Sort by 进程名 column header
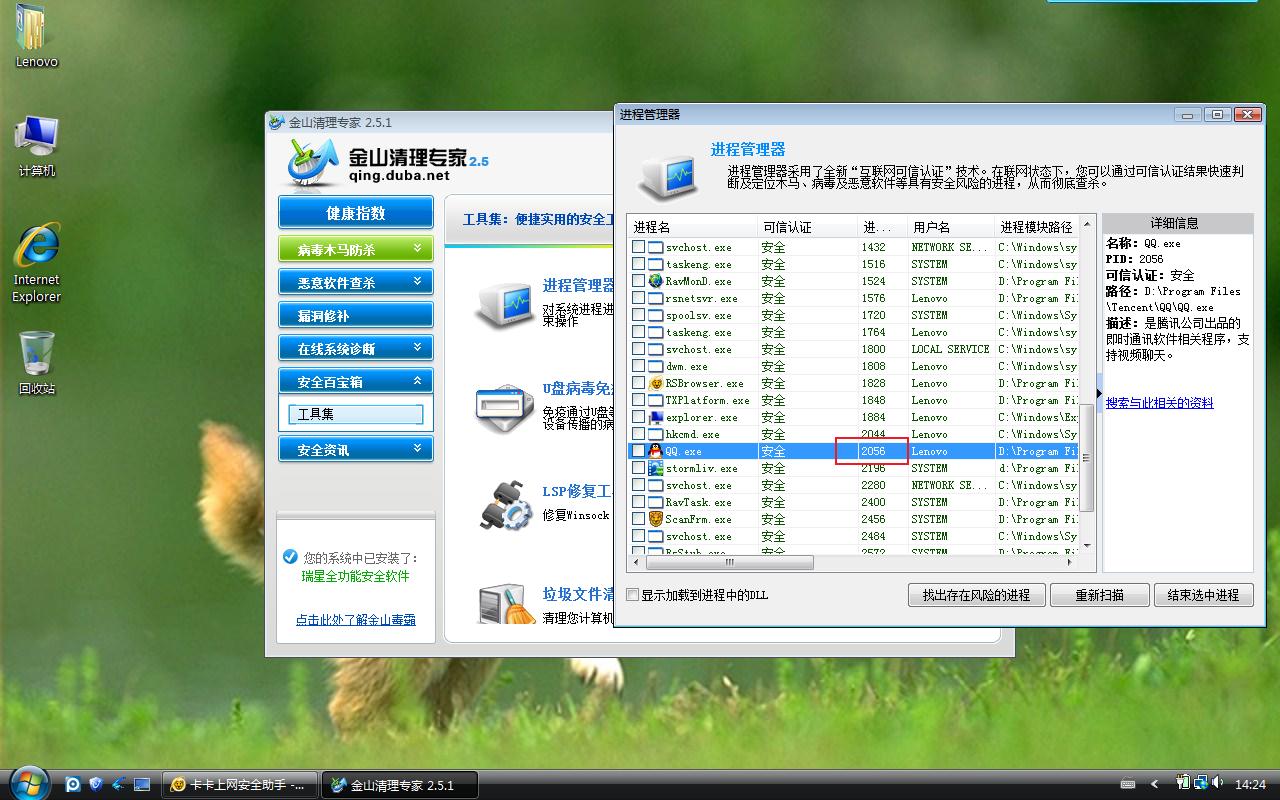The image size is (1280, 800). [692, 227]
